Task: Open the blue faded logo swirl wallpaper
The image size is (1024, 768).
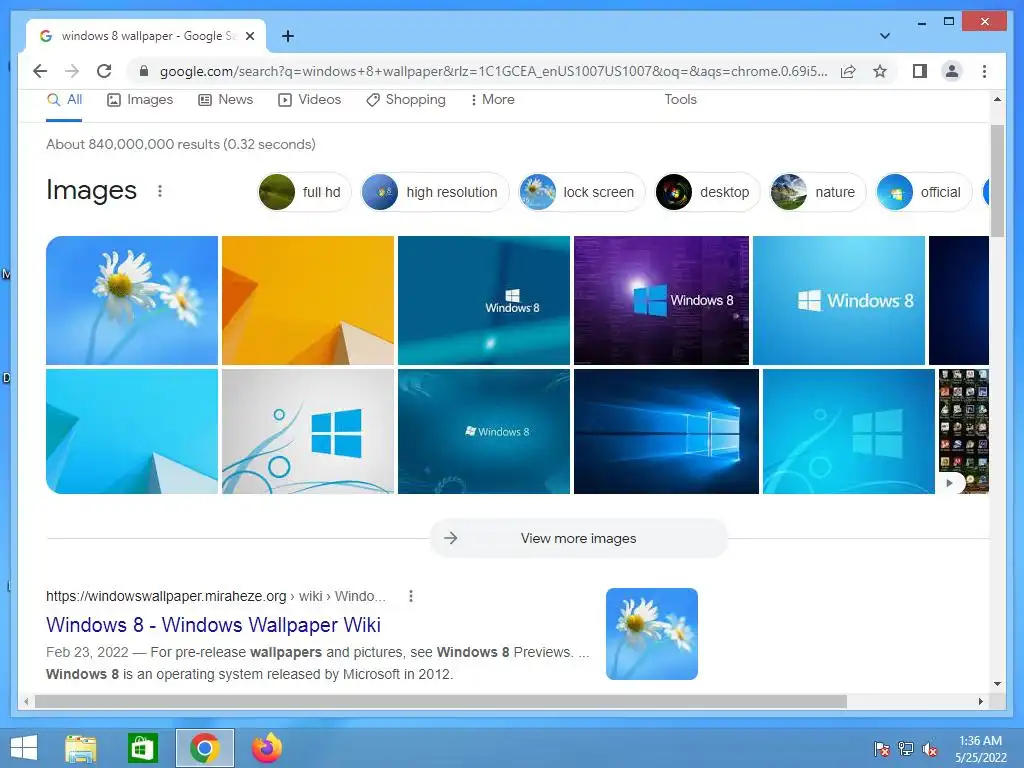Action: (x=849, y=431)
